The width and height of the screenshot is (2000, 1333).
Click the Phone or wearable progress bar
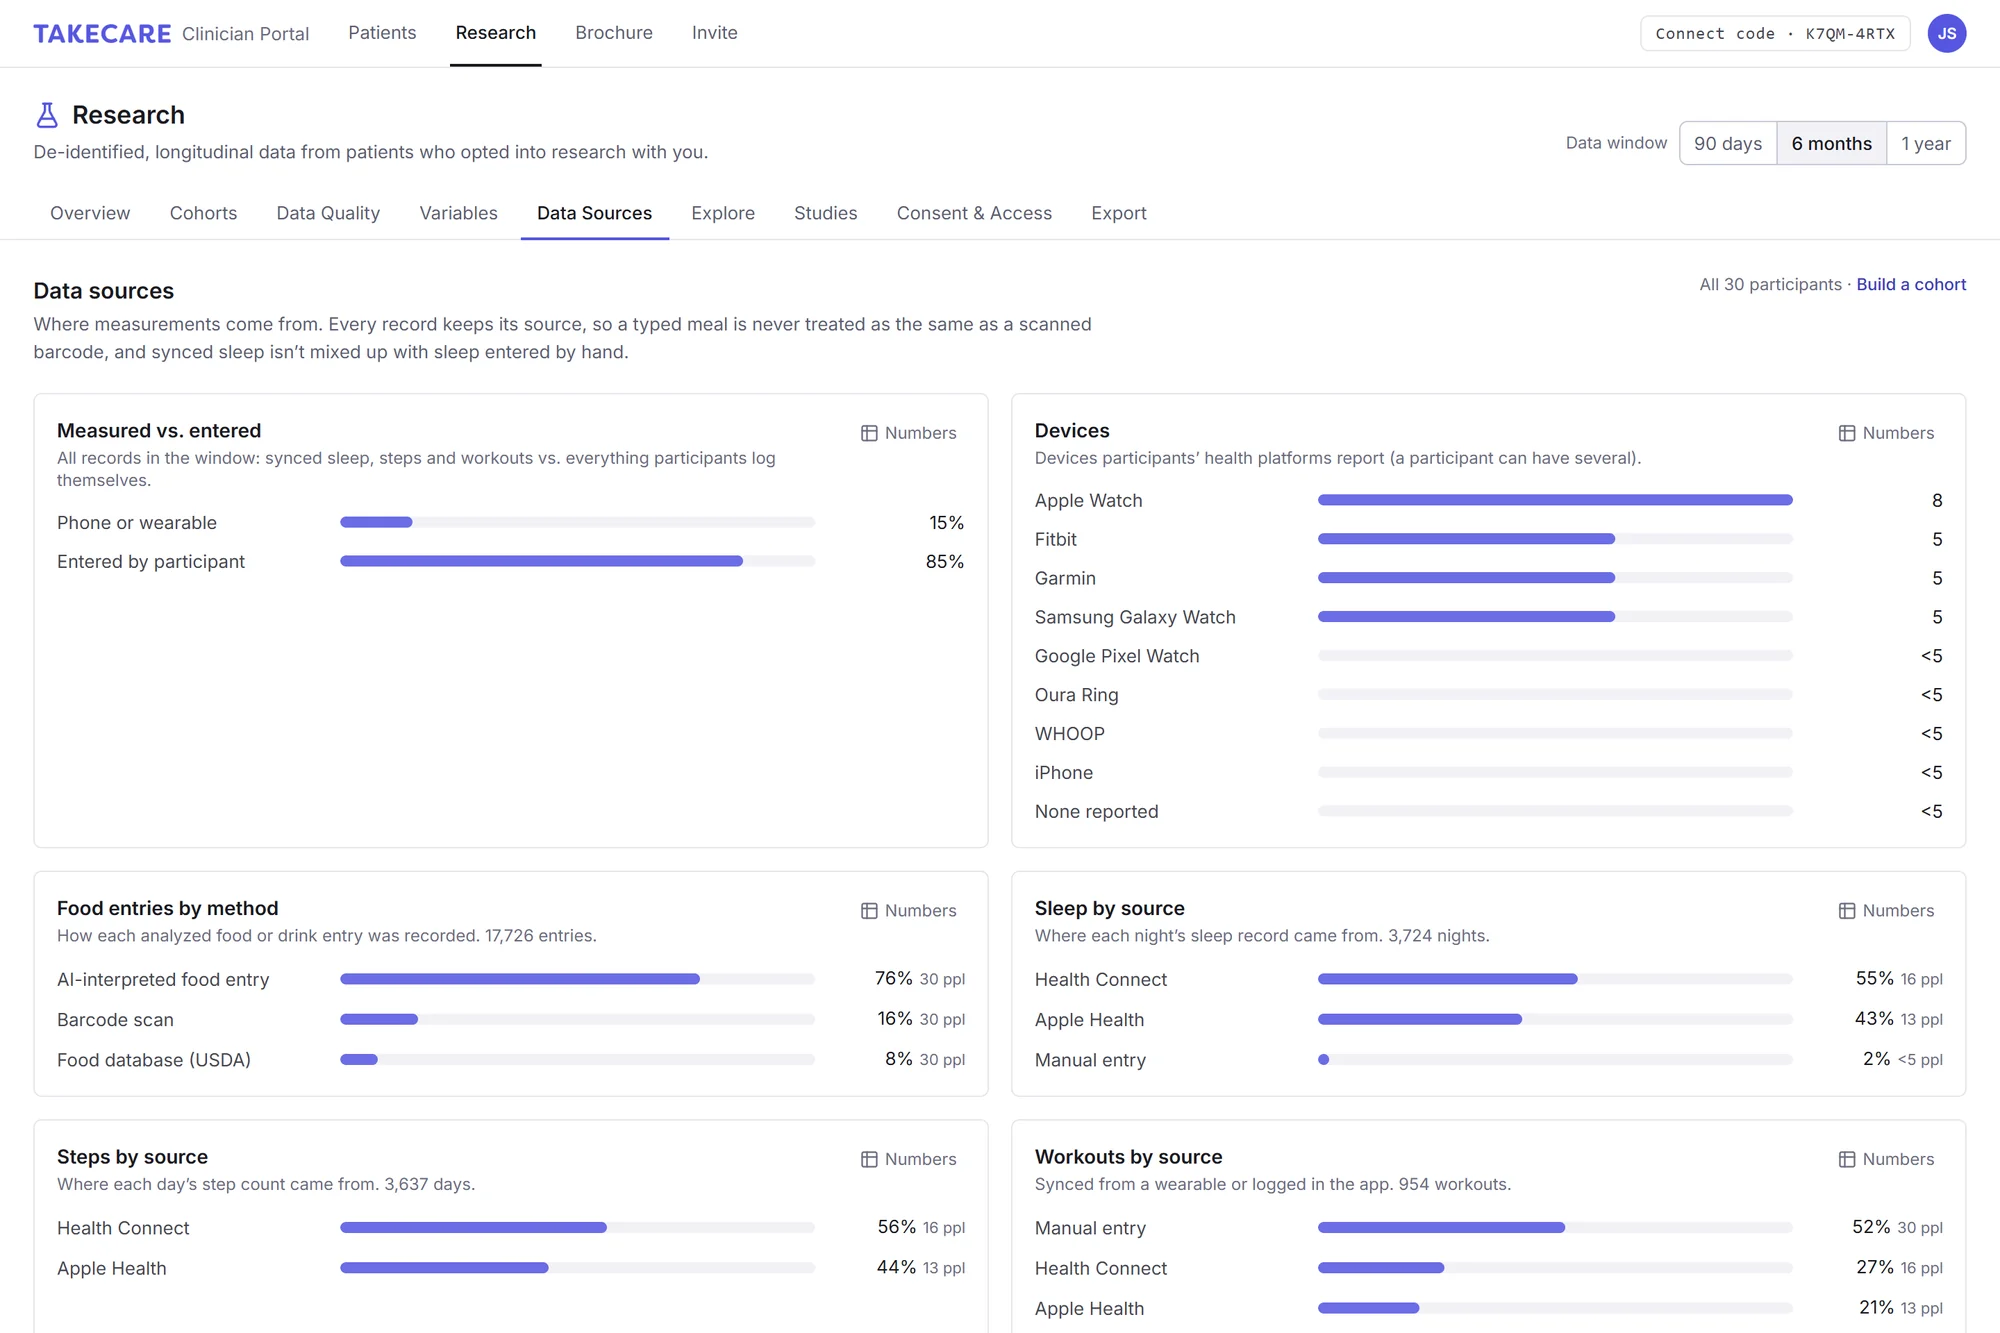tap(577, 522)
